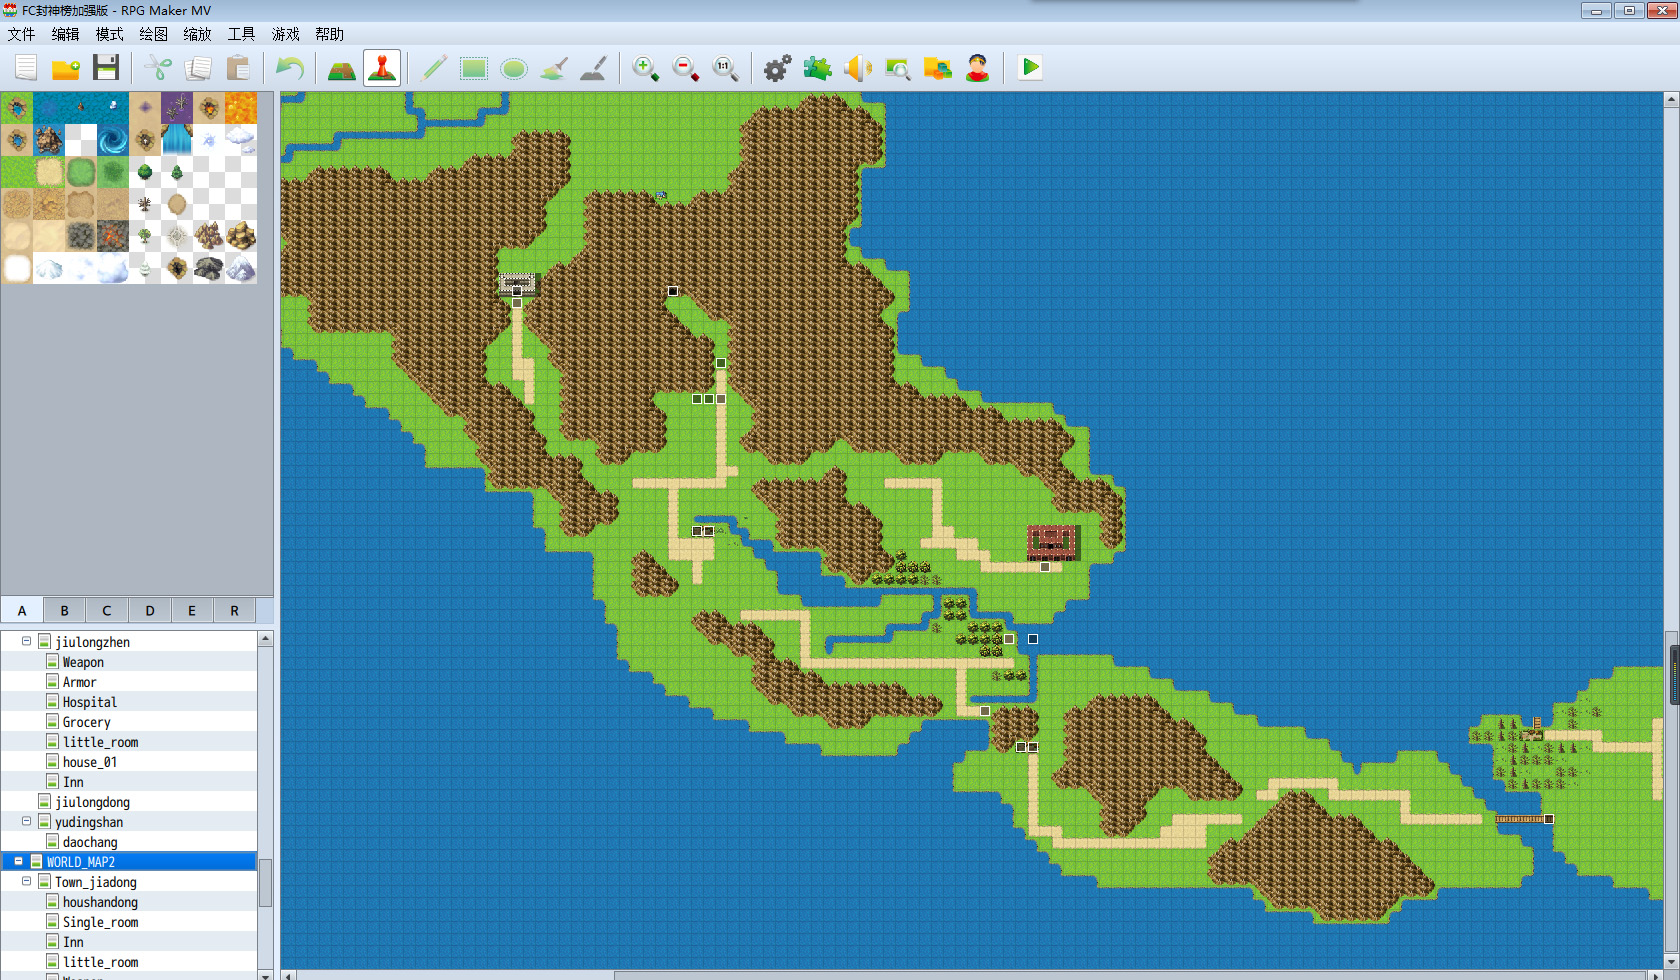Screen dimensions: 1680x980
Task: Collapse the Town_jiadong tree node
Action: (26, 881)
